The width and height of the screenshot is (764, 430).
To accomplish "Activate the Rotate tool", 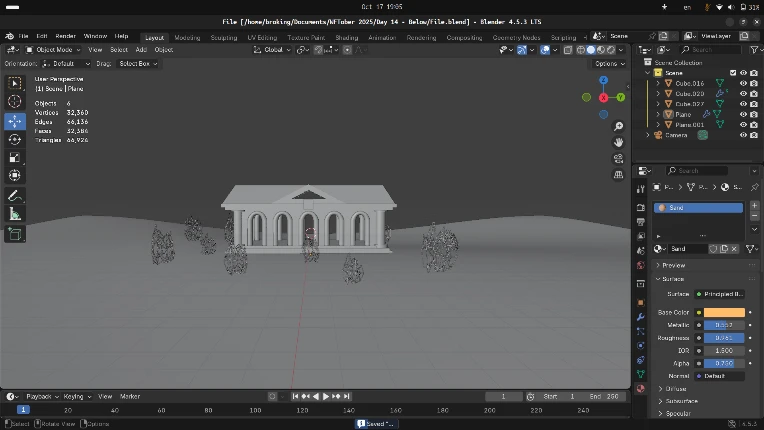I will click(15, 139).
